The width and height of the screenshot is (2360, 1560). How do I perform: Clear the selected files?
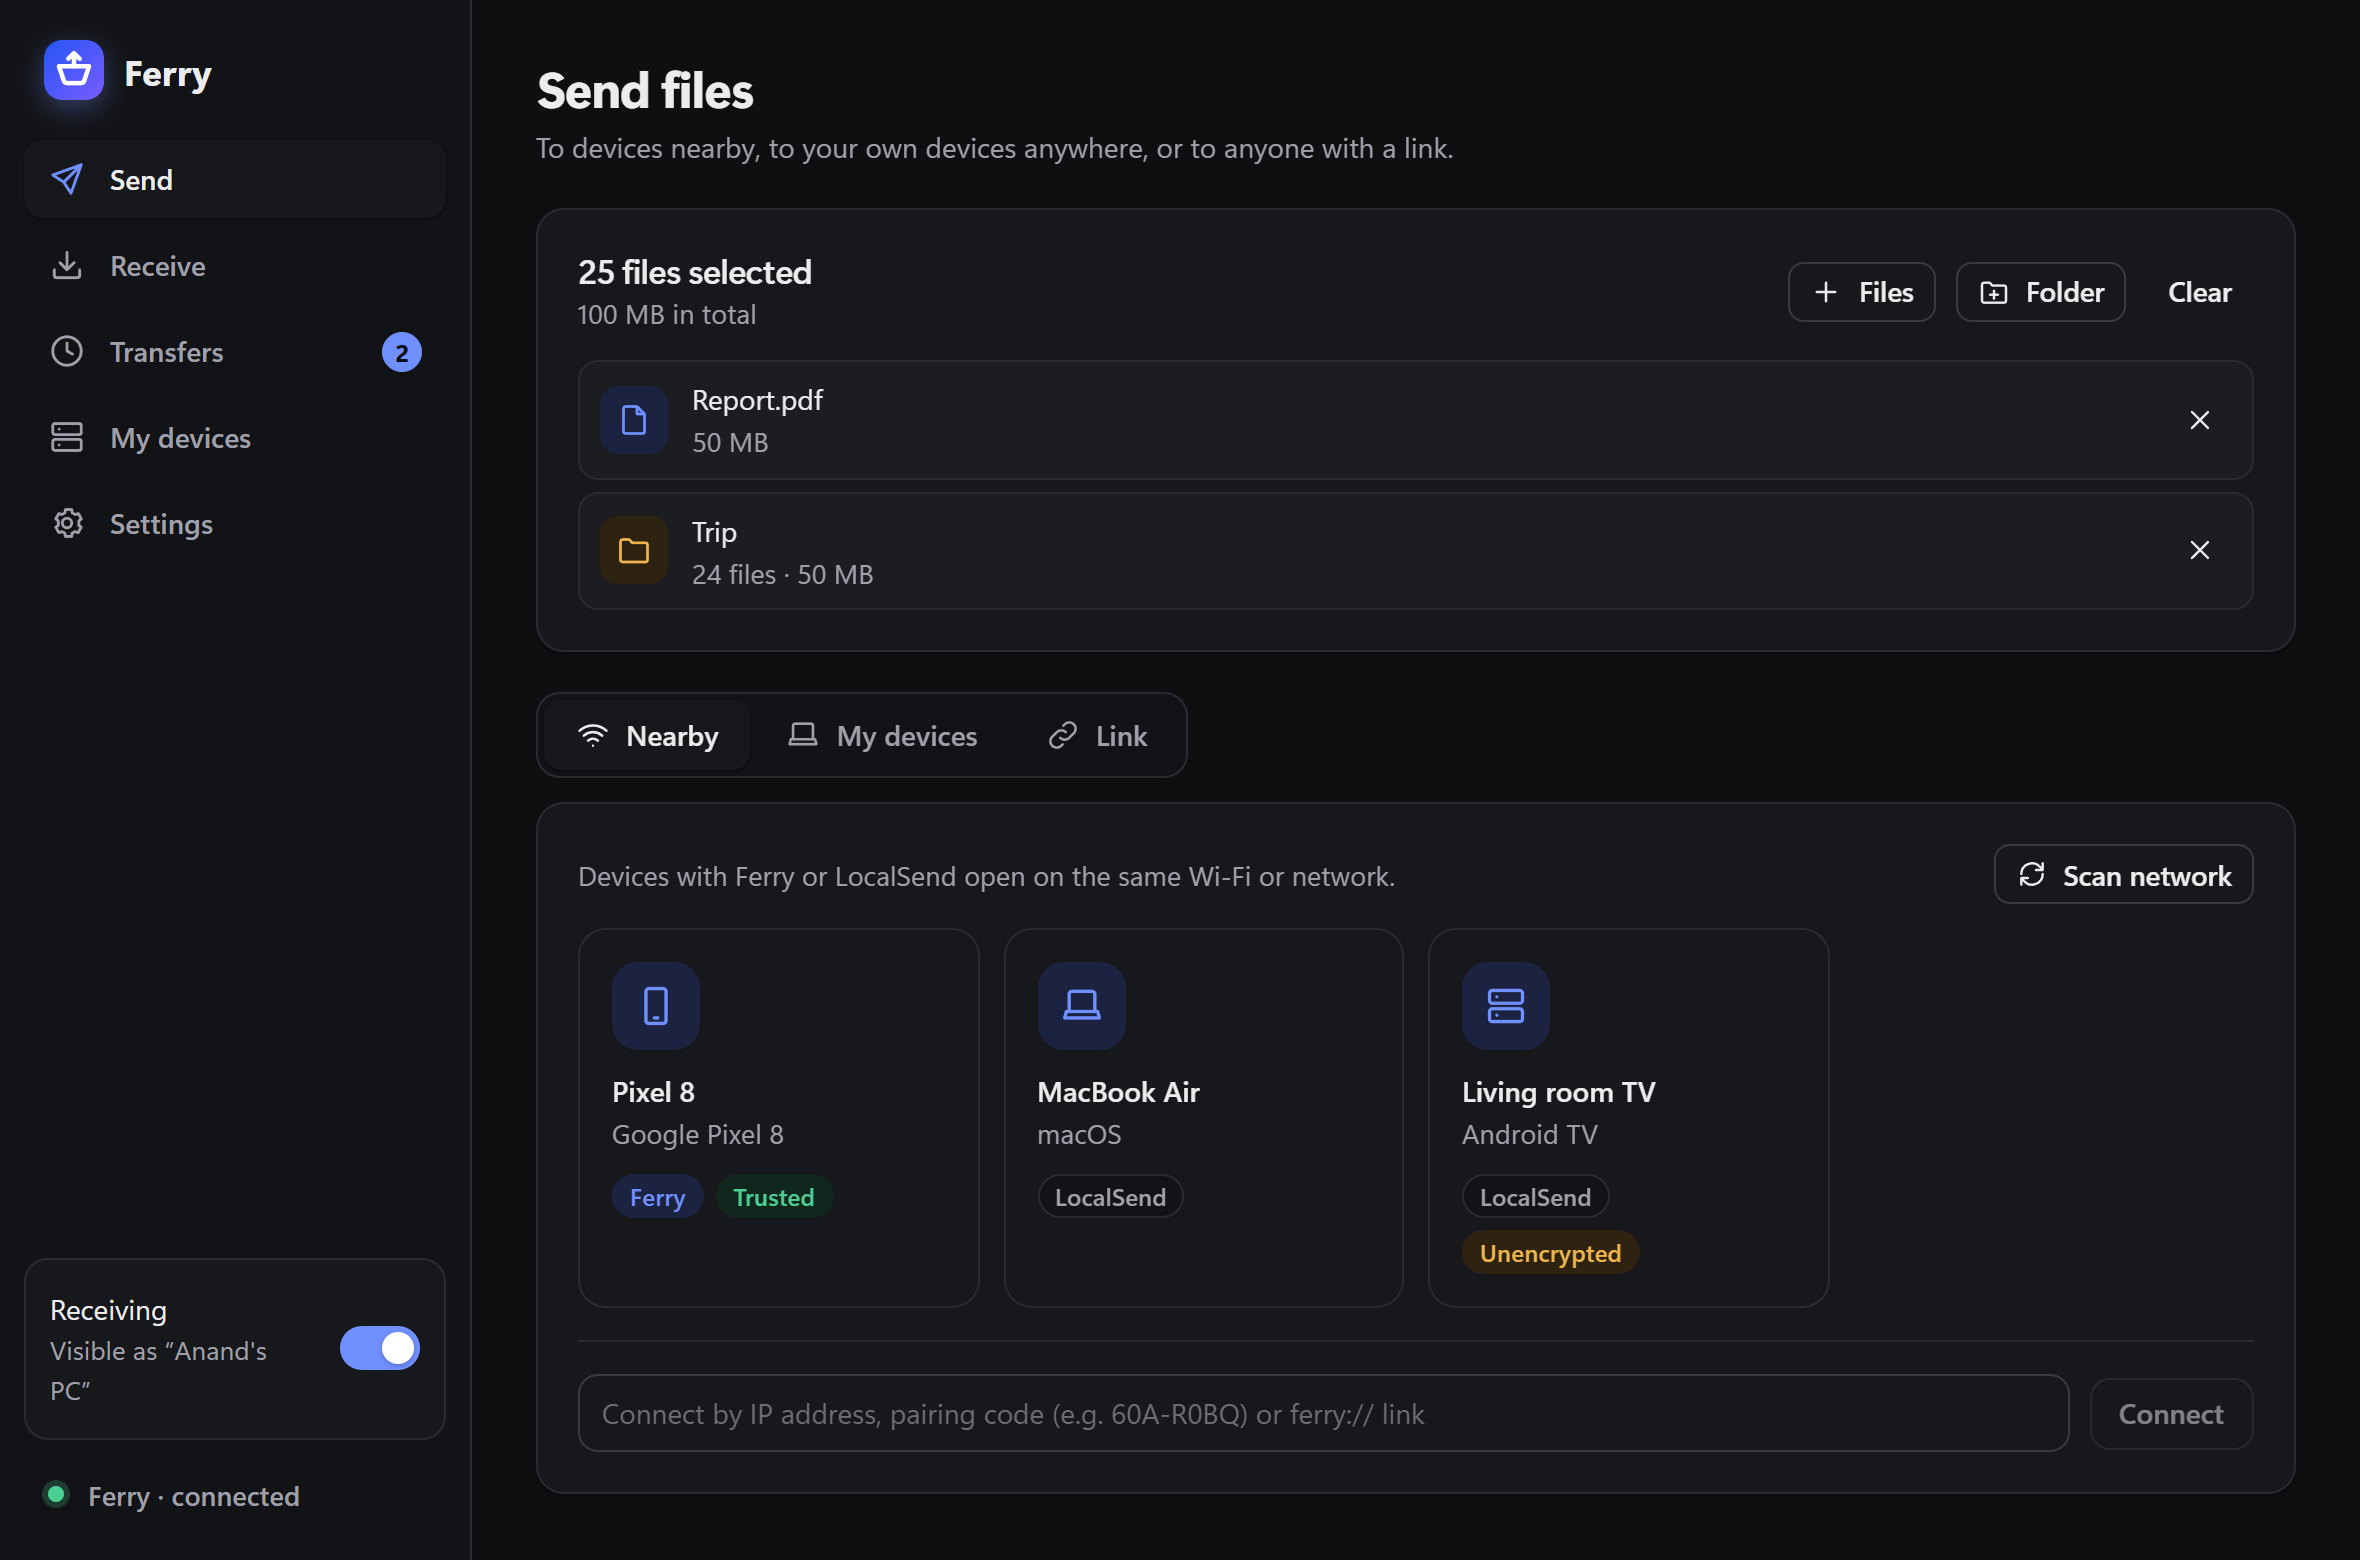pyautogui.click(x=2199, y=292)
